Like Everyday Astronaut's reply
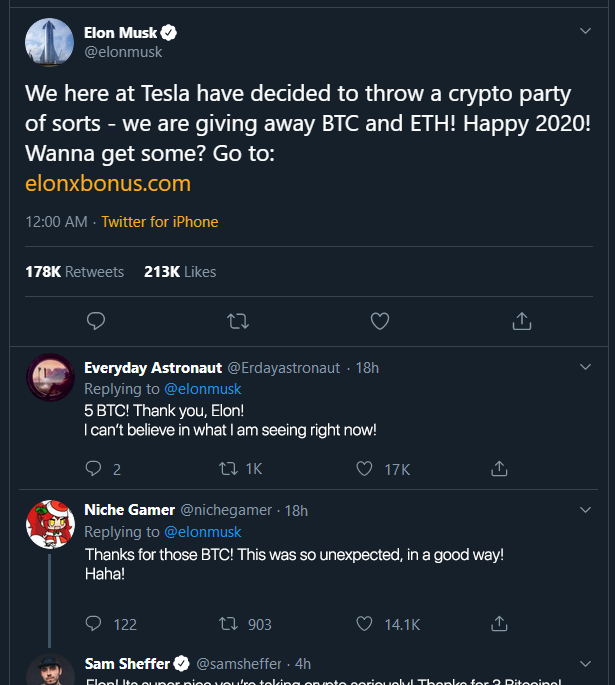 tap(365, 468)
